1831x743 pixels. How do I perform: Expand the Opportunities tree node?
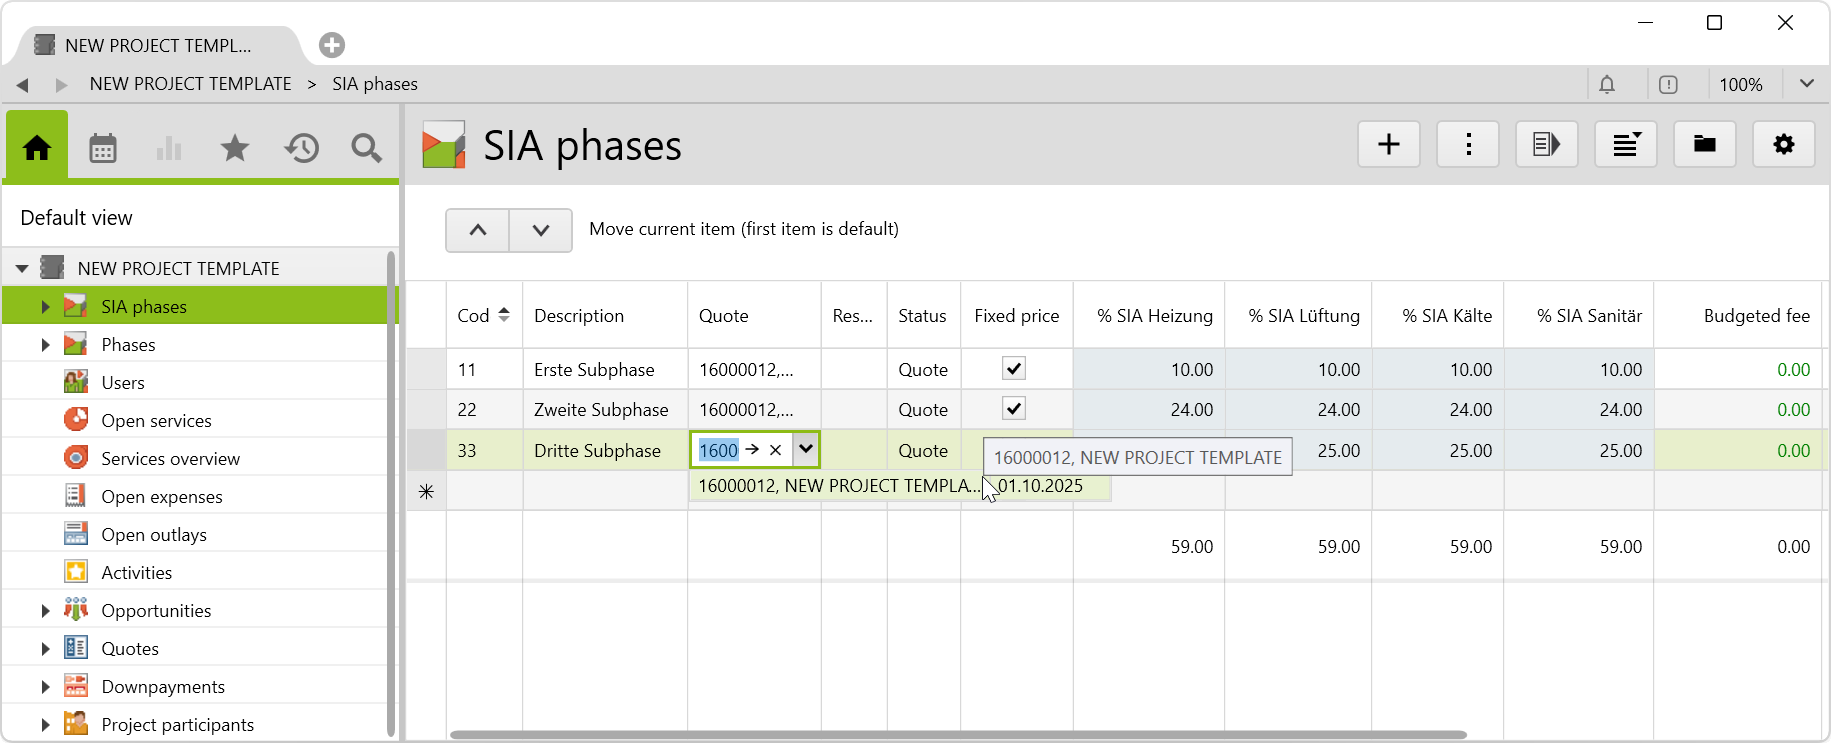45,611
